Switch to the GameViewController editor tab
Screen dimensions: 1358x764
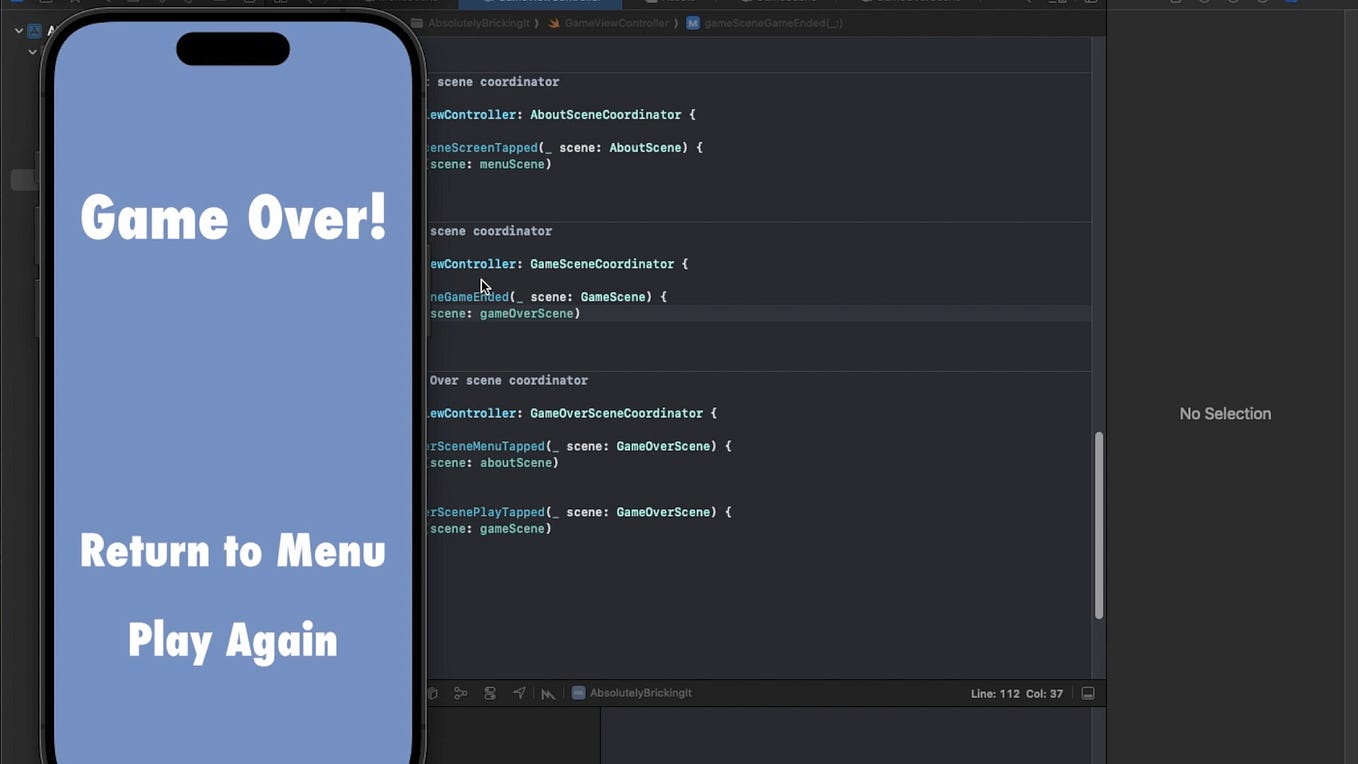(x=540, y=3)
